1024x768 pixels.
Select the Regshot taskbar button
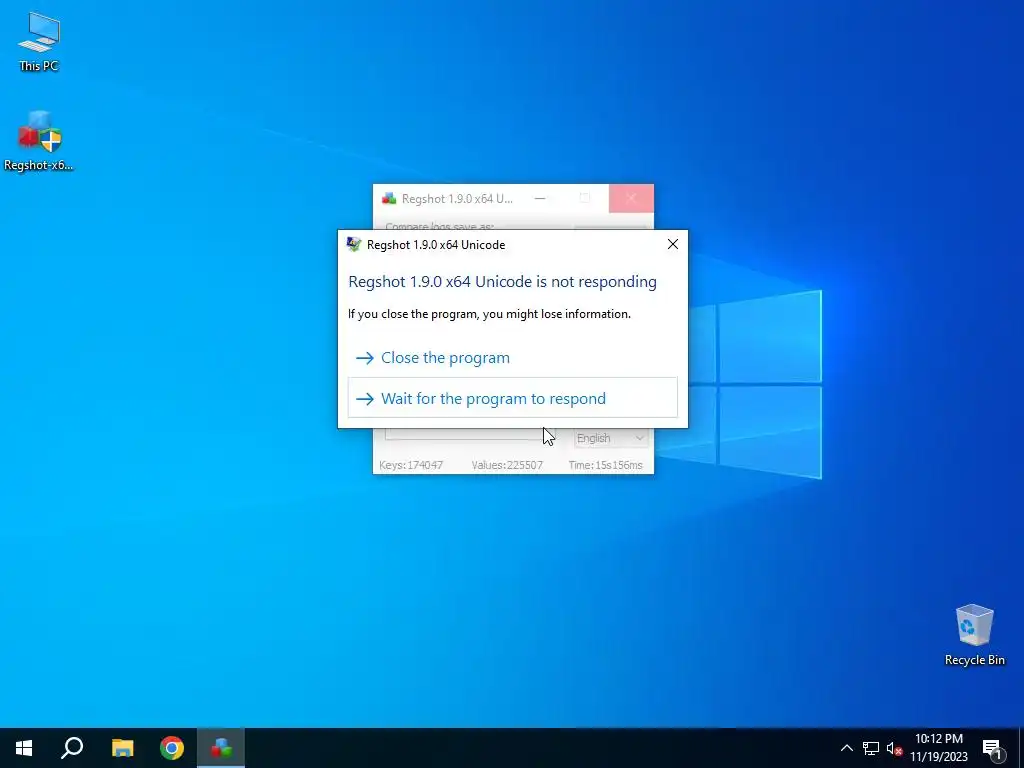pos(221,748)
